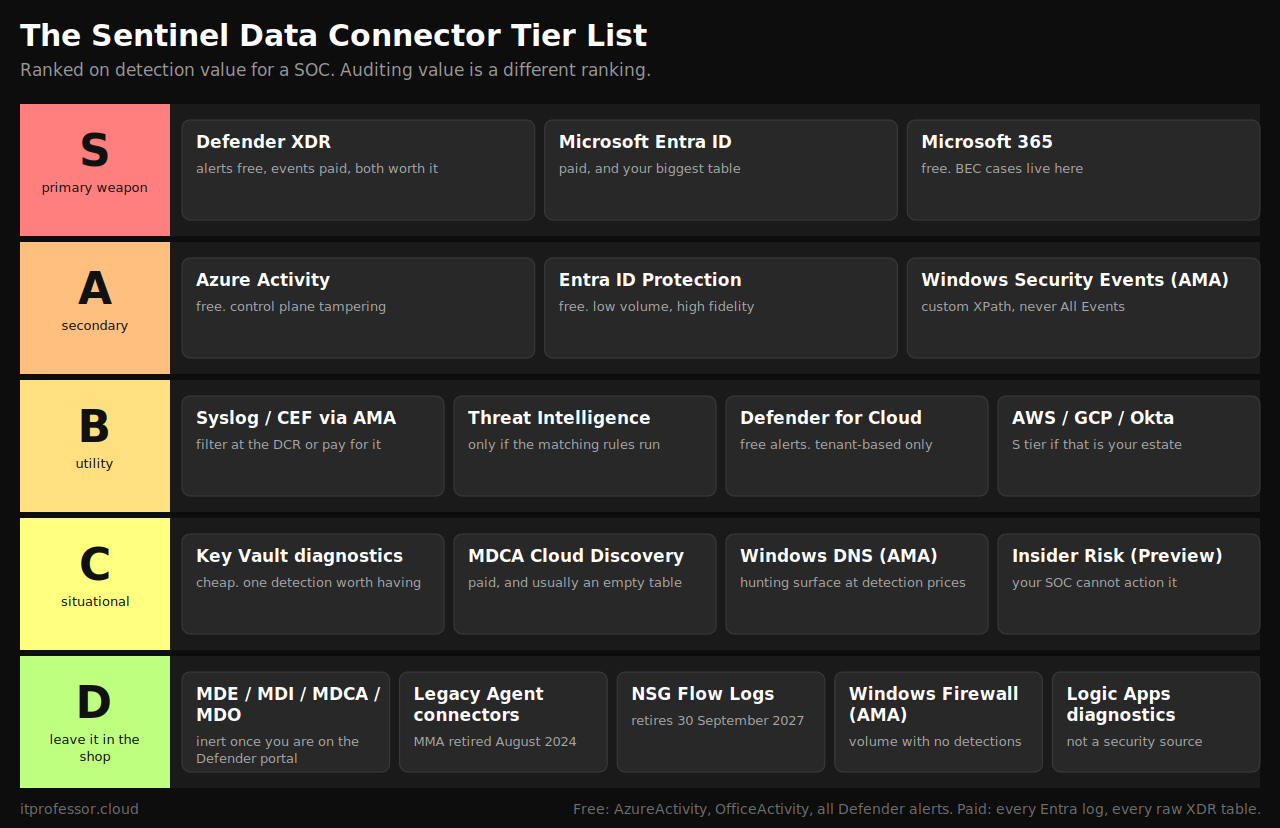This screenshot has height=828, width=1280.
Task: Select the Key Vault diagnostics card
Action: [313, 584]
